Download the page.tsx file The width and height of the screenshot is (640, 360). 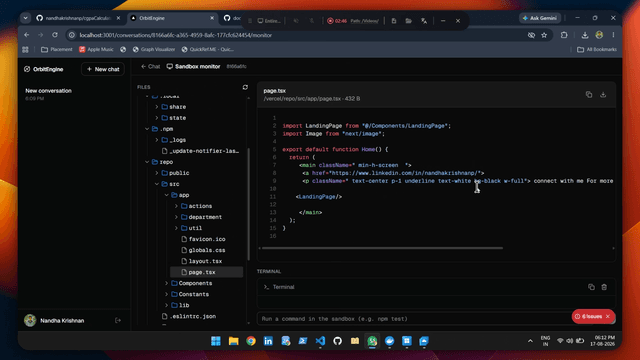click(603, 95)
